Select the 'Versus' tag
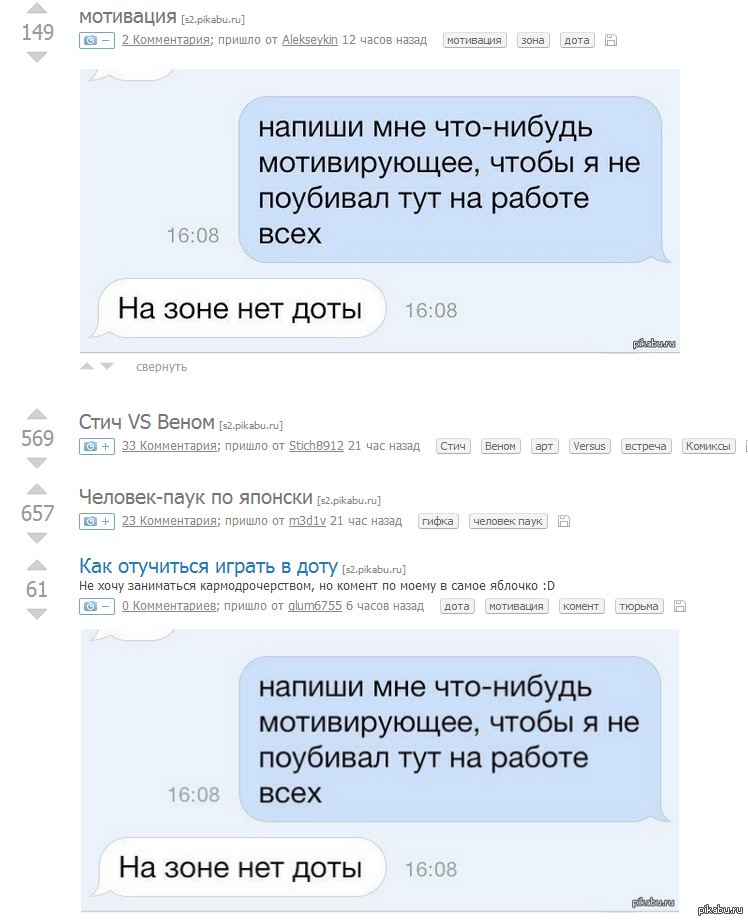Image resolution: width=748 pixels, height=921 pixels. click(590, 446)
